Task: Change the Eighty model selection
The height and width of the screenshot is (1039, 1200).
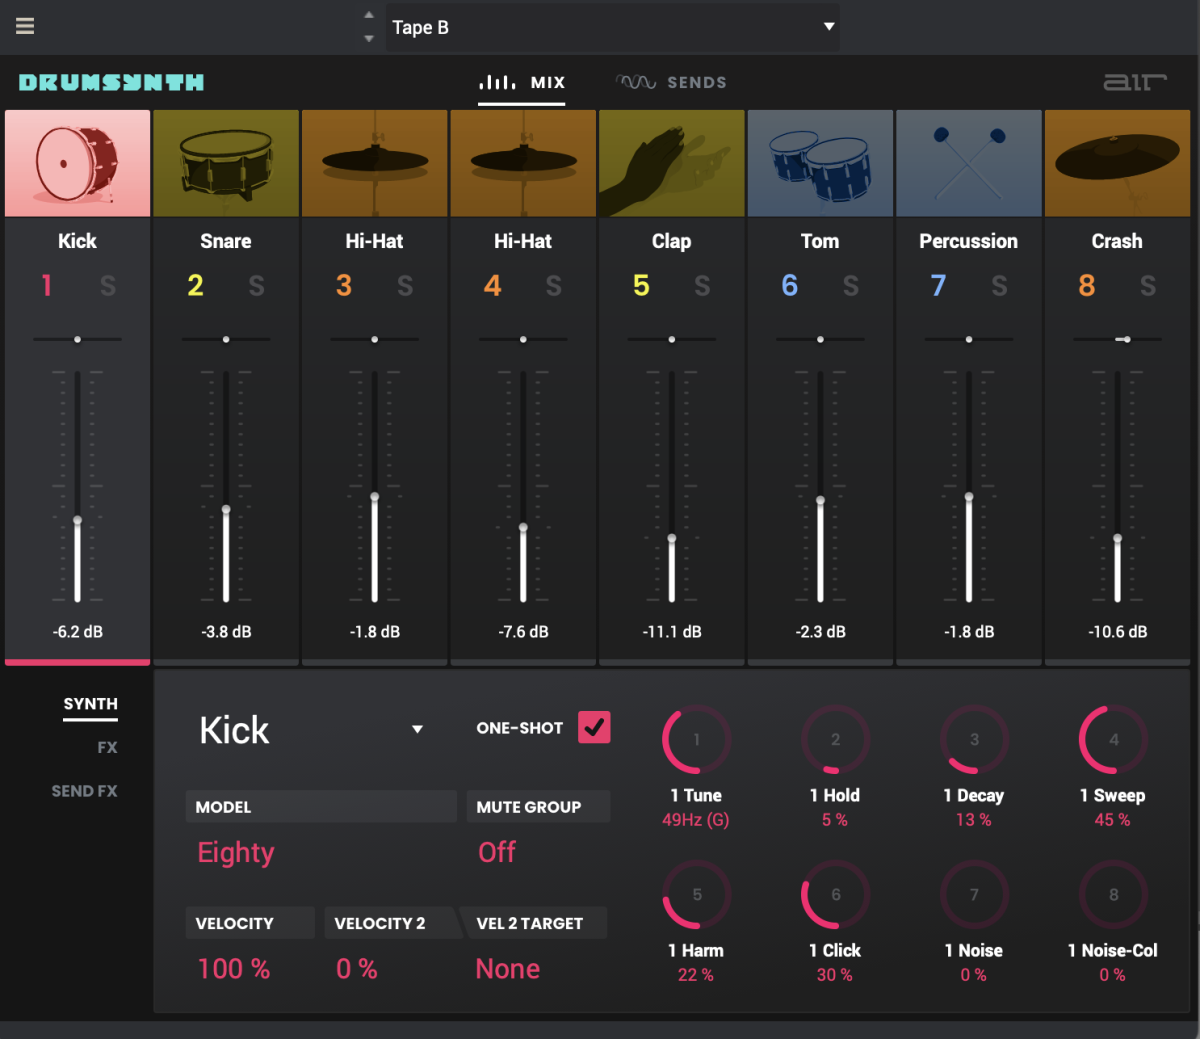Action: (x=236, y=852)
